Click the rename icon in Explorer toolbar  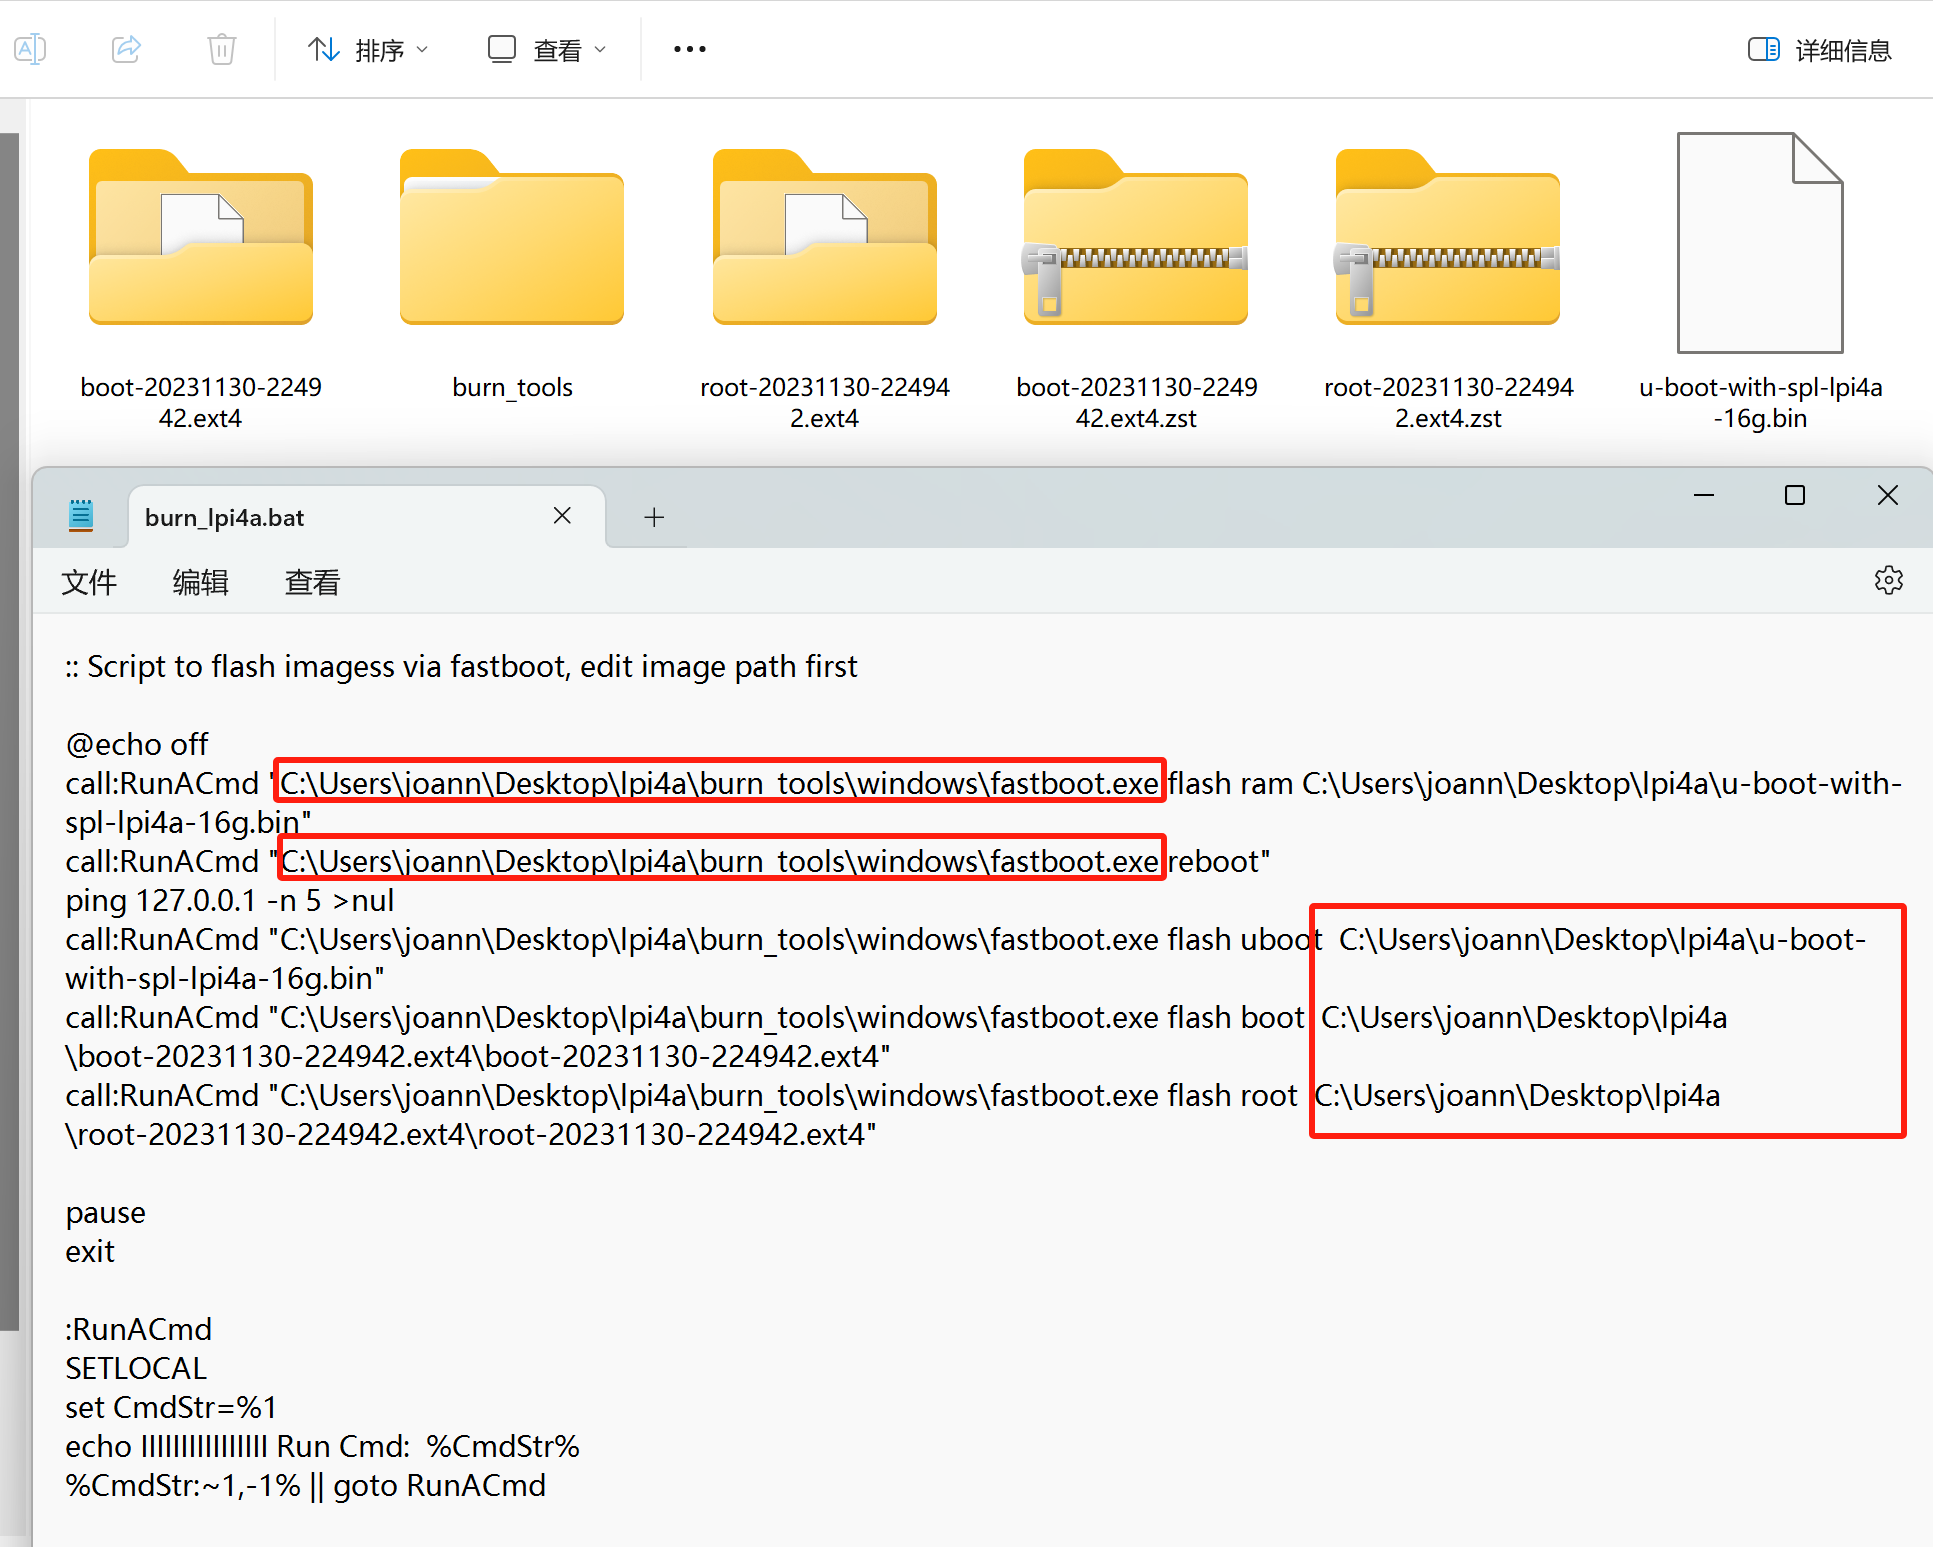tap(30, 49)
